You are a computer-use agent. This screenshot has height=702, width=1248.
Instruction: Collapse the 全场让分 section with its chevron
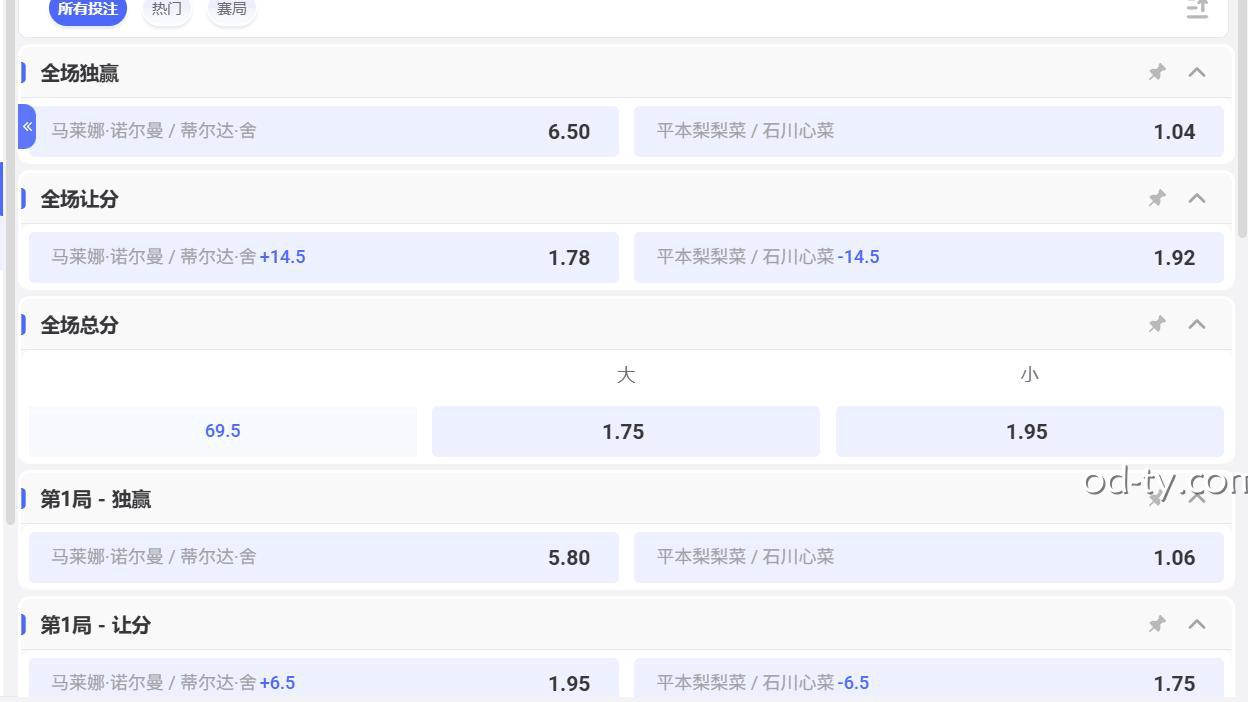[1197, 198]
